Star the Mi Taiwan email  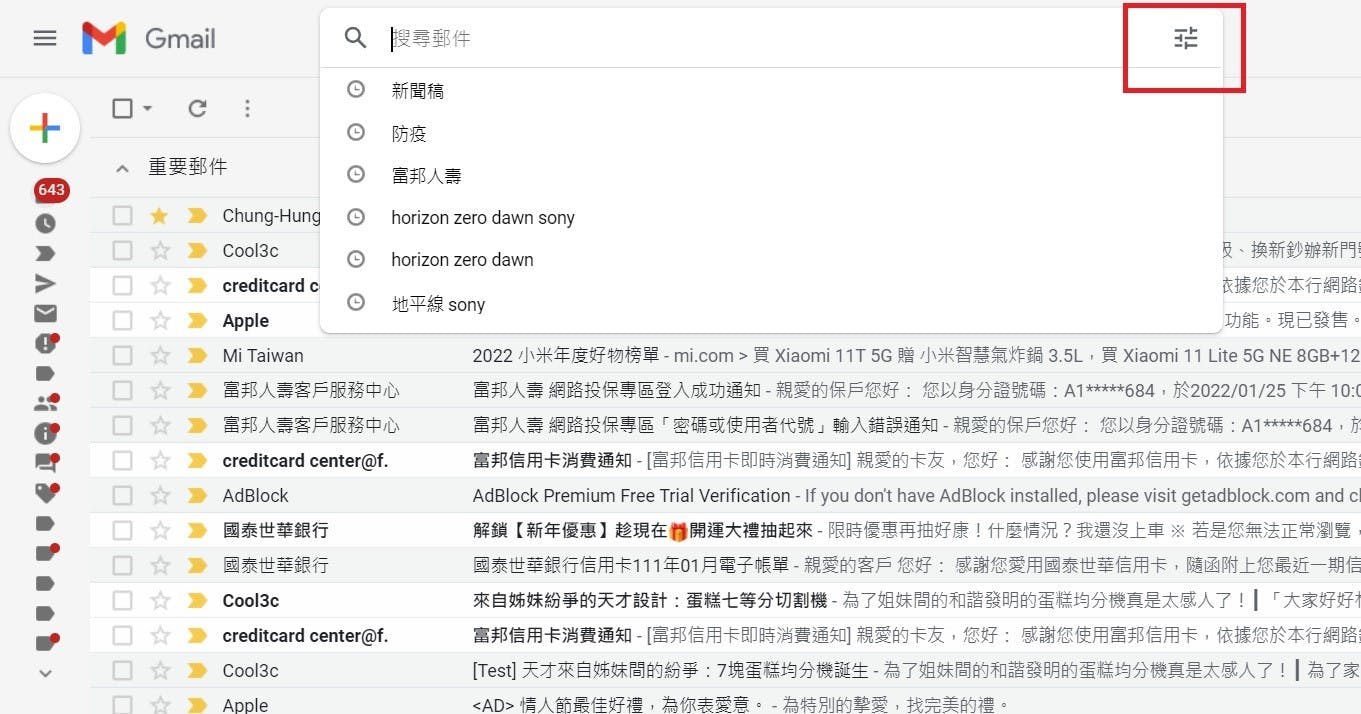[159, 356]
